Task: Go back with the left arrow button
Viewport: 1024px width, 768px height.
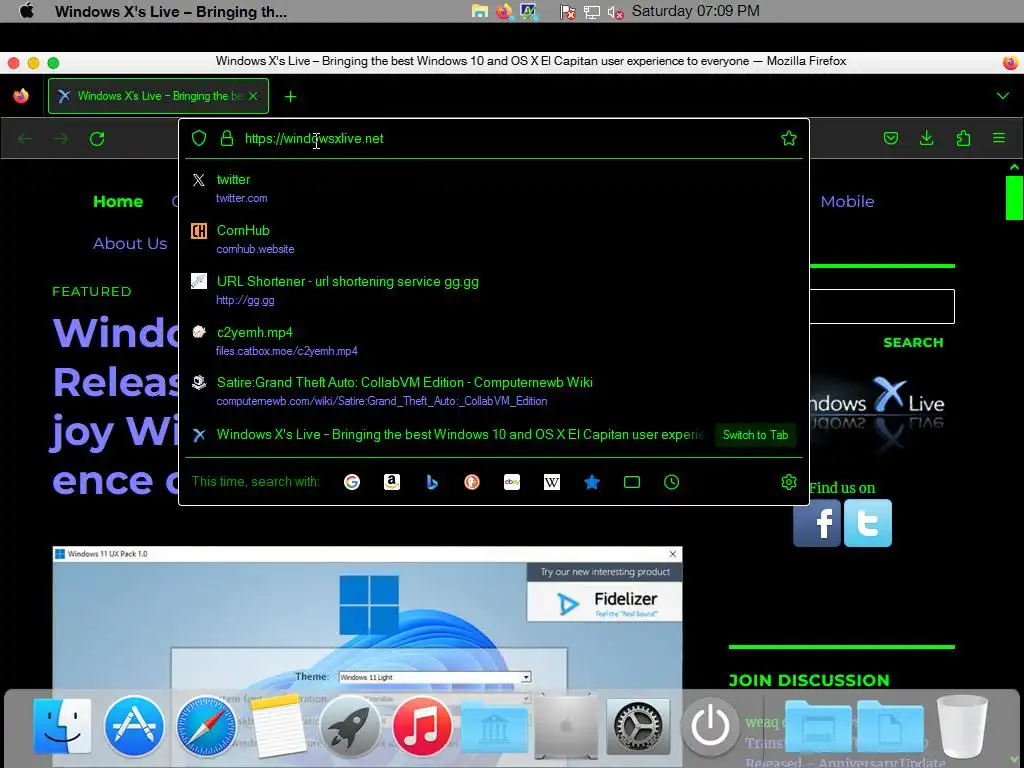Action: coord(25,138)
